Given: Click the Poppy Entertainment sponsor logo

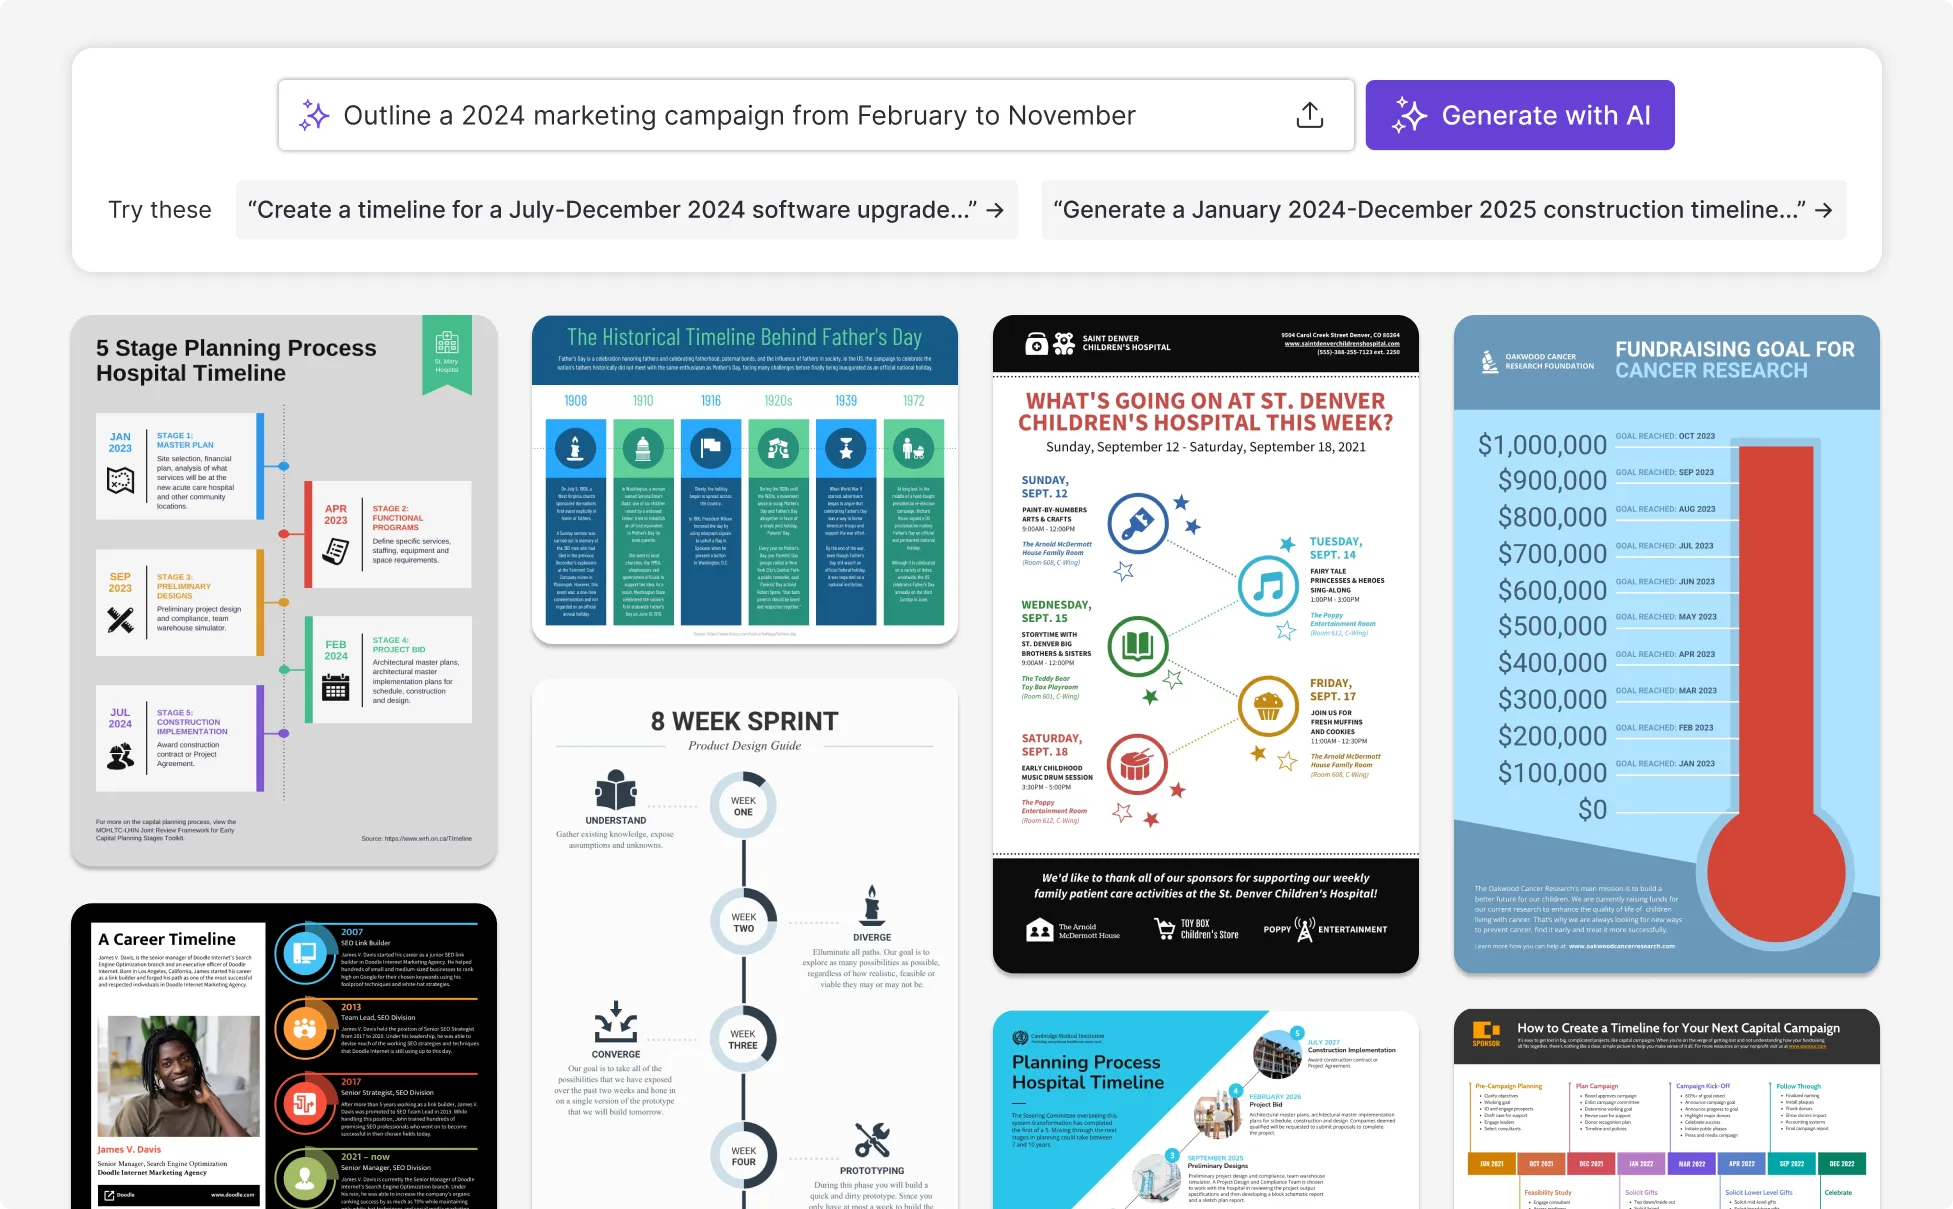Looking at the screenshot, I should pyautogui.click(x=1325, y=929).
